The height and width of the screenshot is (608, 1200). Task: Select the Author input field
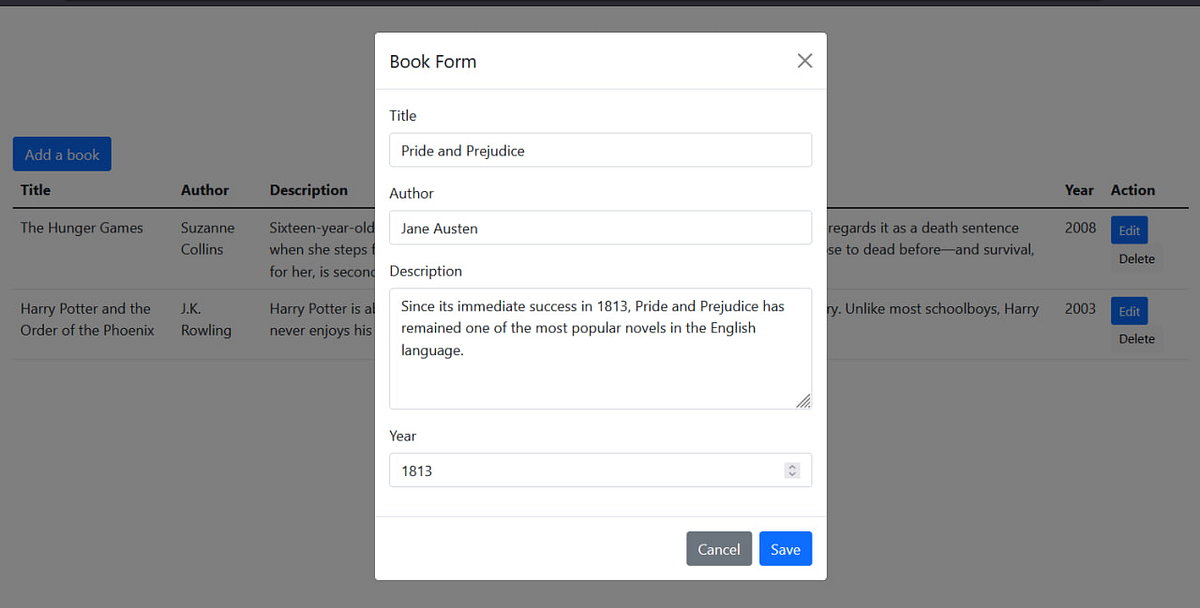[600, 227]
